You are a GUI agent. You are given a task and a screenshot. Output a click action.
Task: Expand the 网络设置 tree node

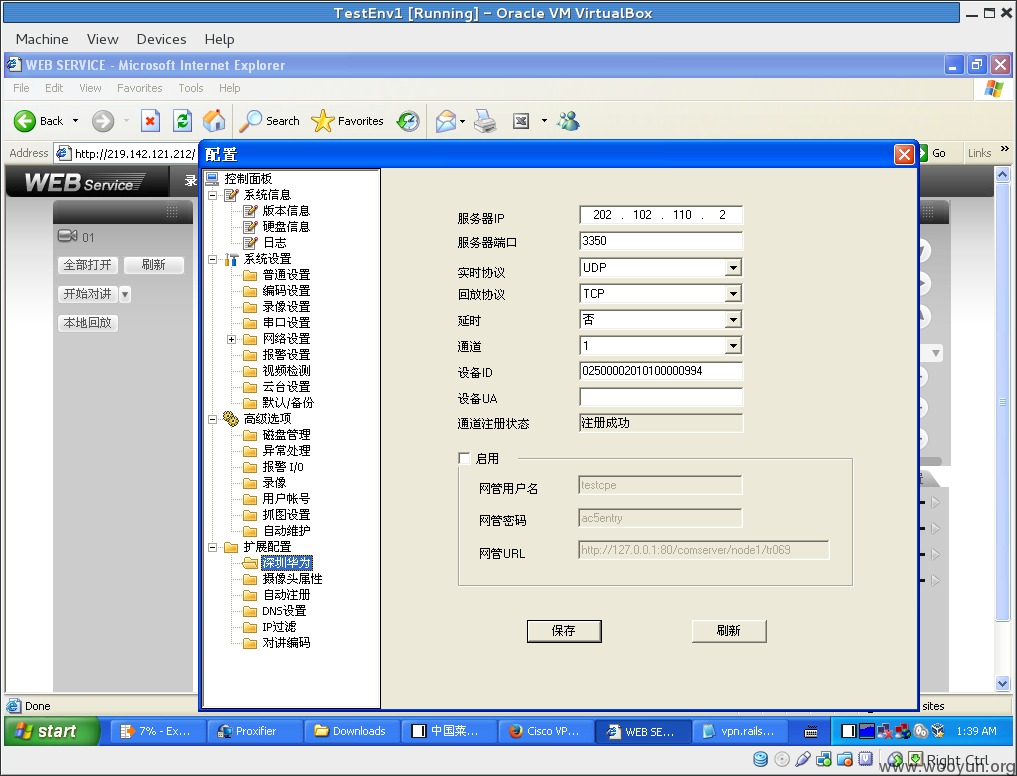point(231,339)
